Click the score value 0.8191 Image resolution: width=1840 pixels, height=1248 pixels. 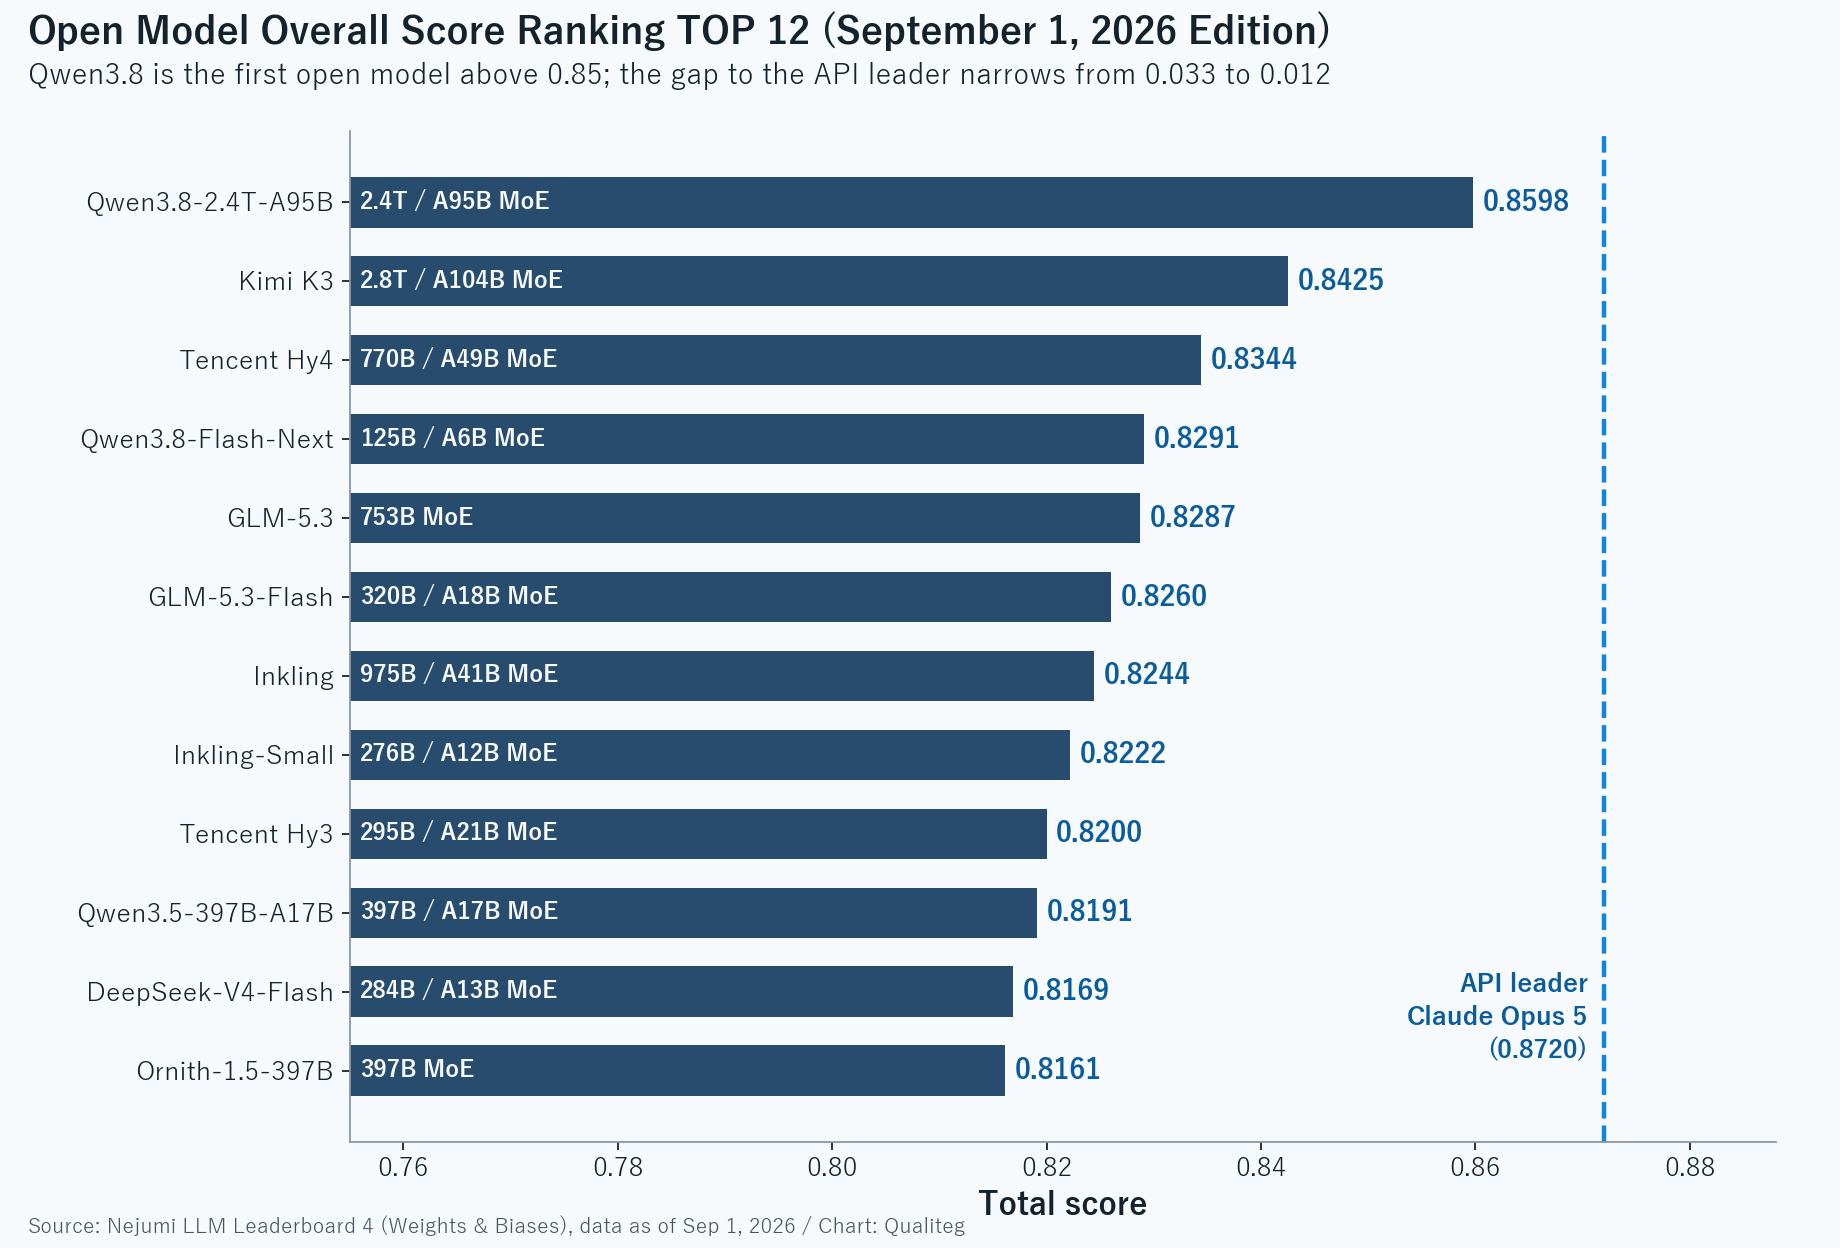click(1090, 911)
